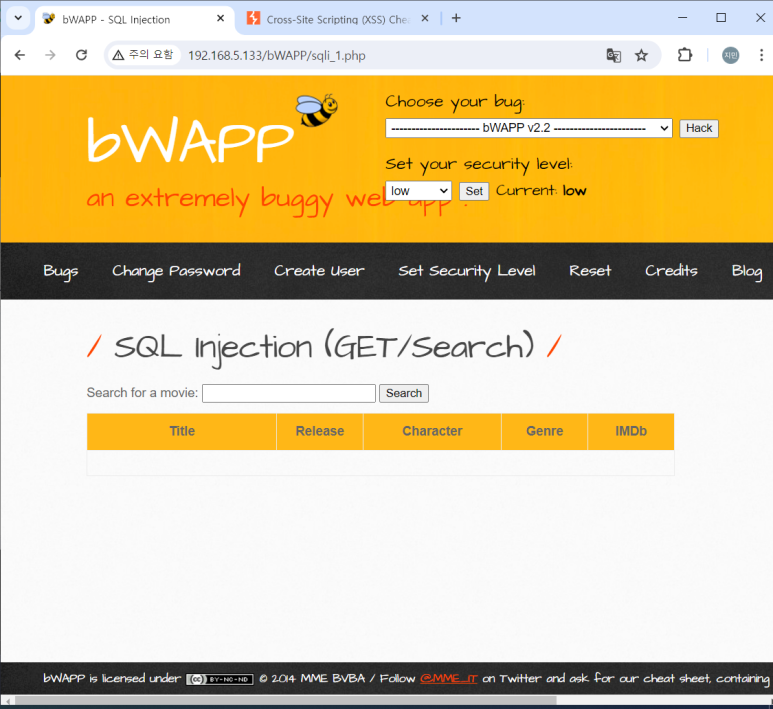
Task: Open the Blog link in navigation
Action: [747, 271]
